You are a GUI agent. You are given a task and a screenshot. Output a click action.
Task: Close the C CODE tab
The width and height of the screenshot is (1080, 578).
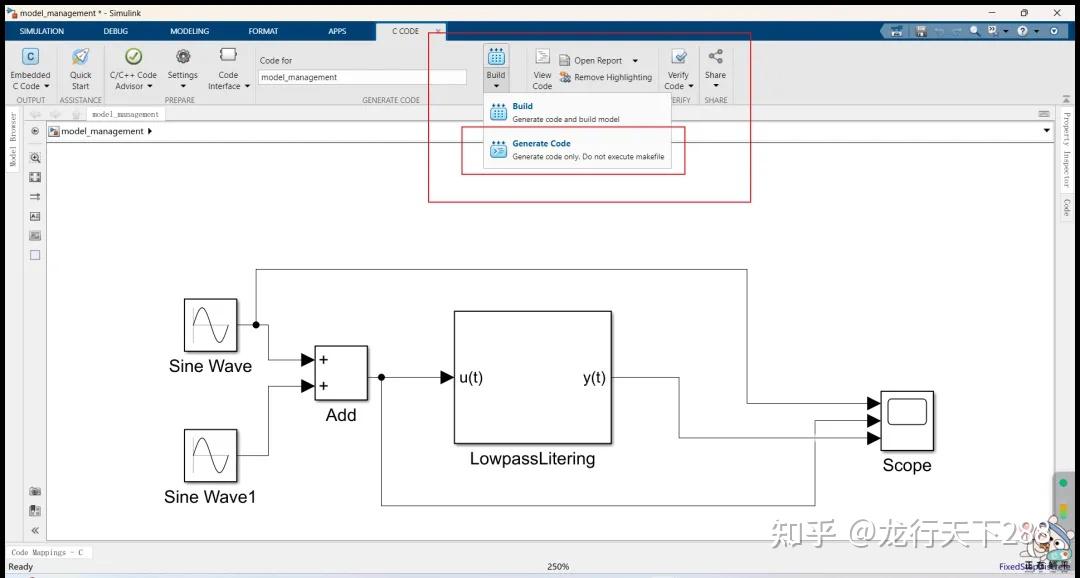point(438,31)
